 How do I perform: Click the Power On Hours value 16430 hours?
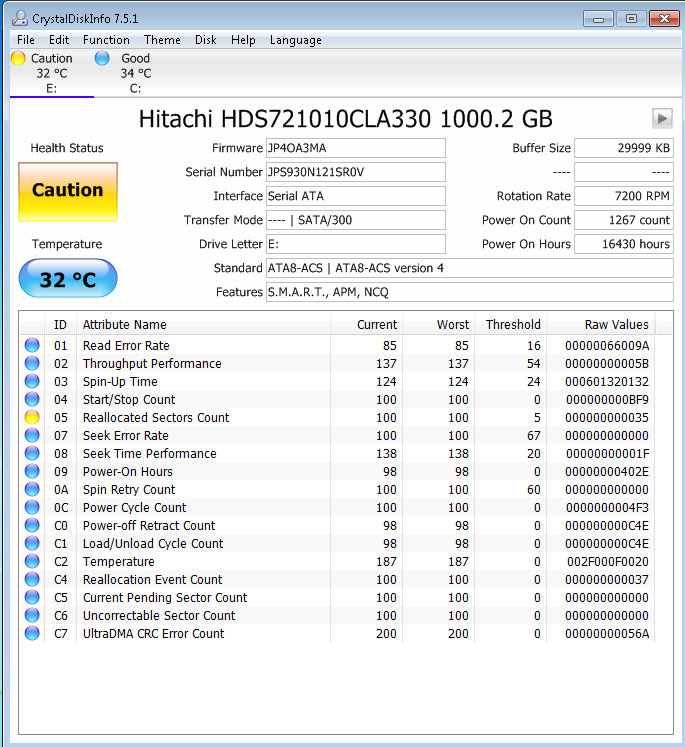coord(624,244)
